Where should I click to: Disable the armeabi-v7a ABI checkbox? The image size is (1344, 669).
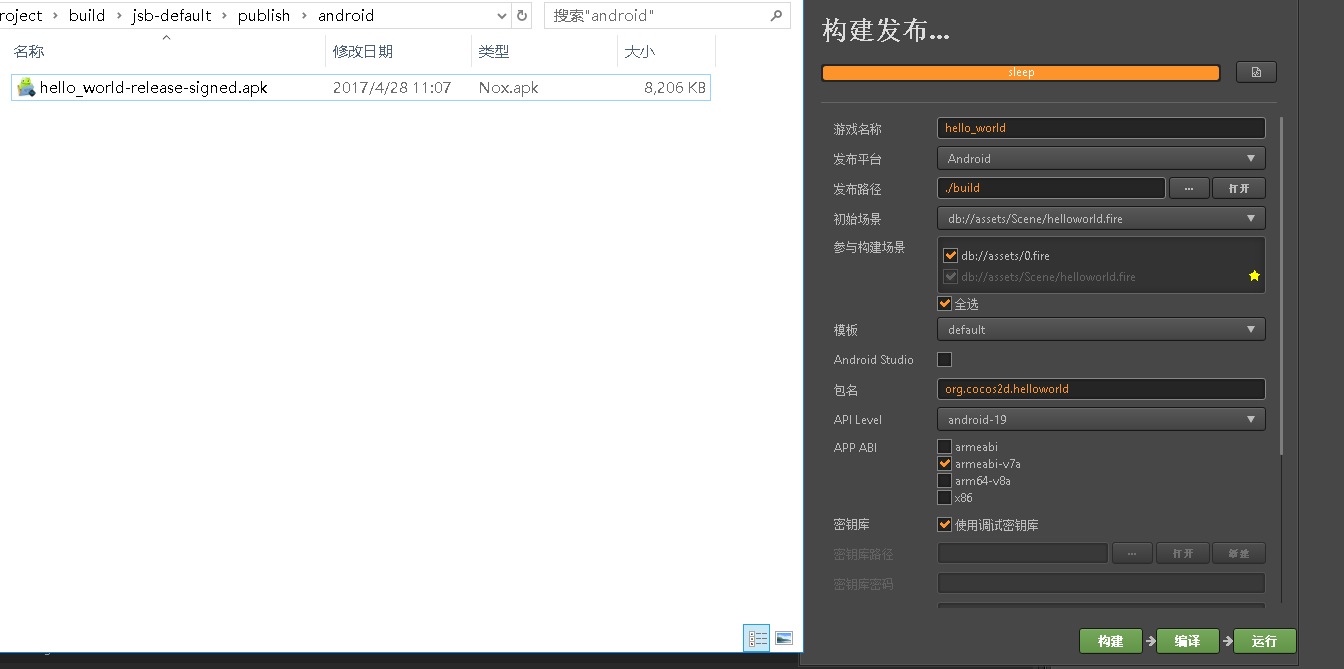tap(944, 464)
